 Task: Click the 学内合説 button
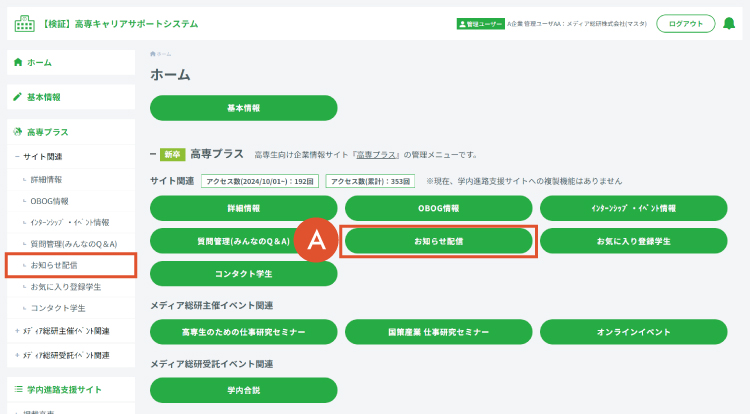pyautogui.click(x=243, y=390)
